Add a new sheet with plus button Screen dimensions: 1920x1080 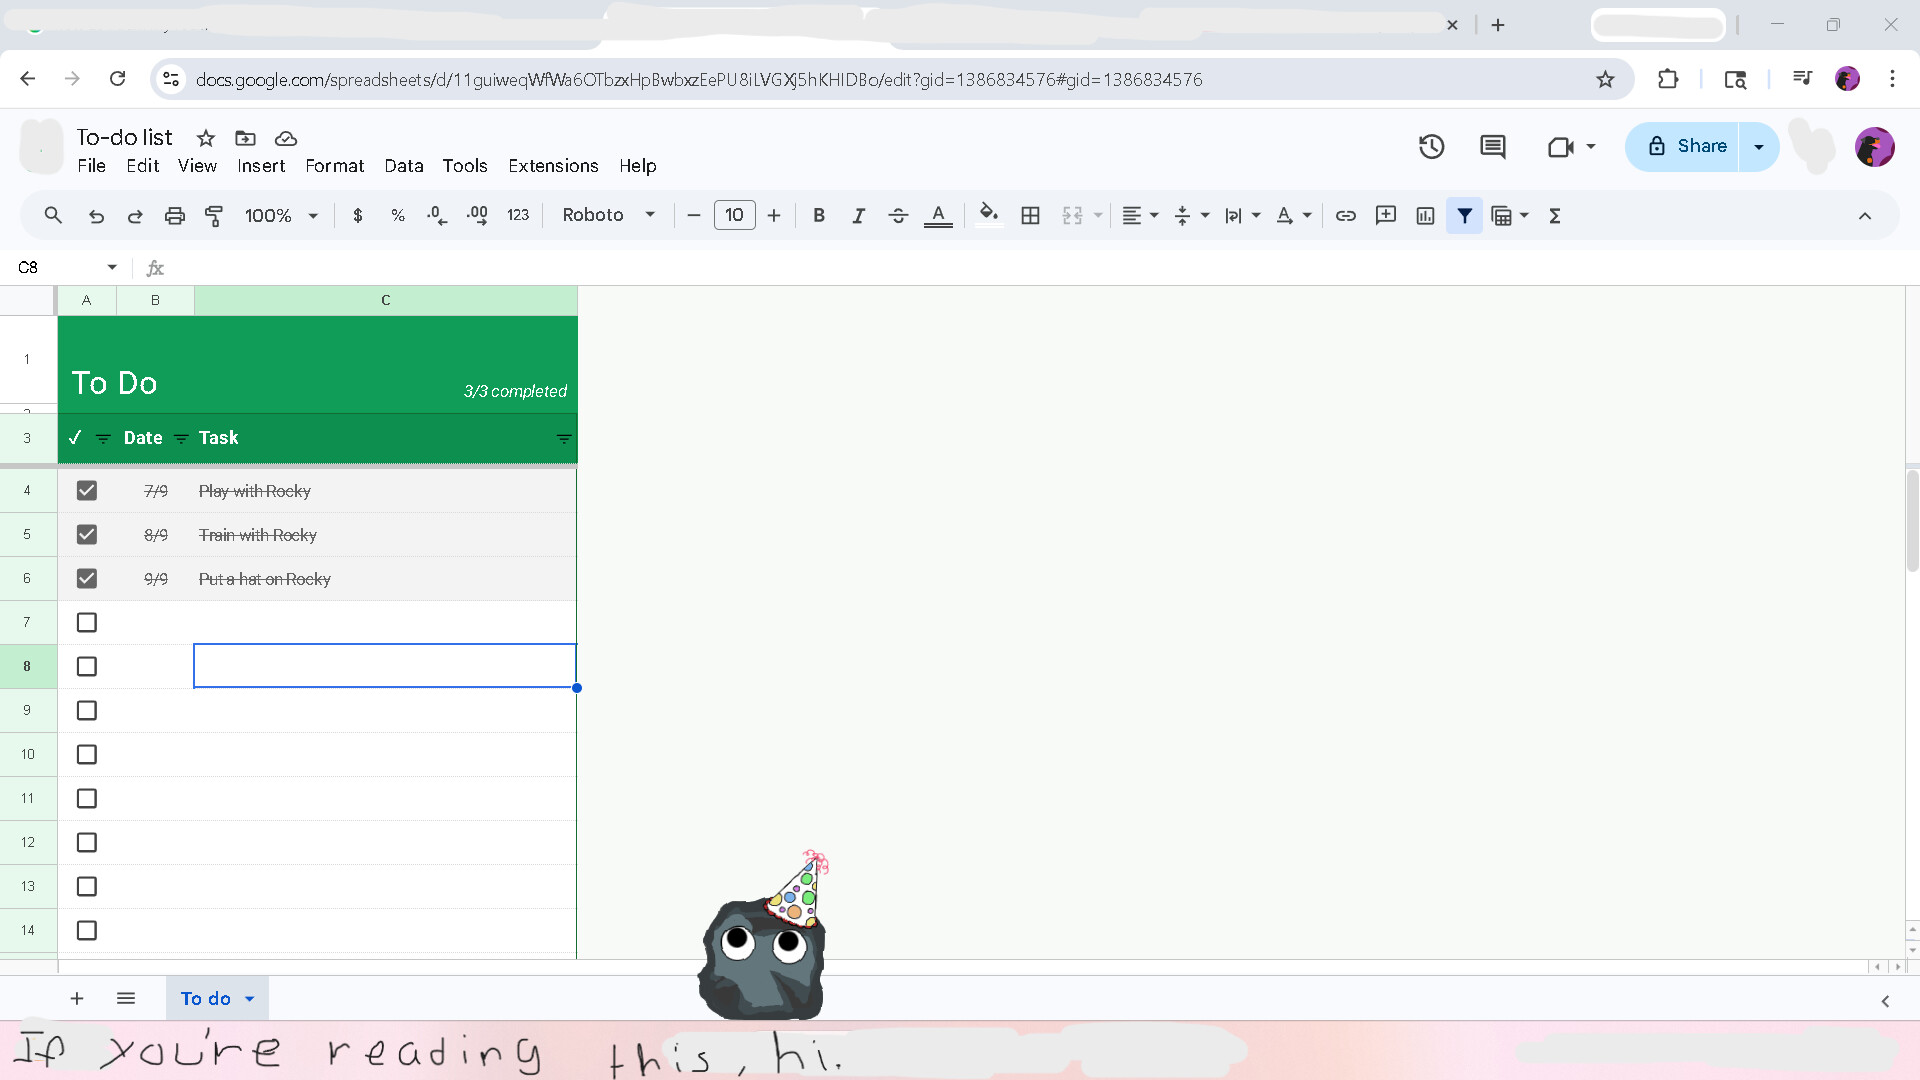point(77,998)
